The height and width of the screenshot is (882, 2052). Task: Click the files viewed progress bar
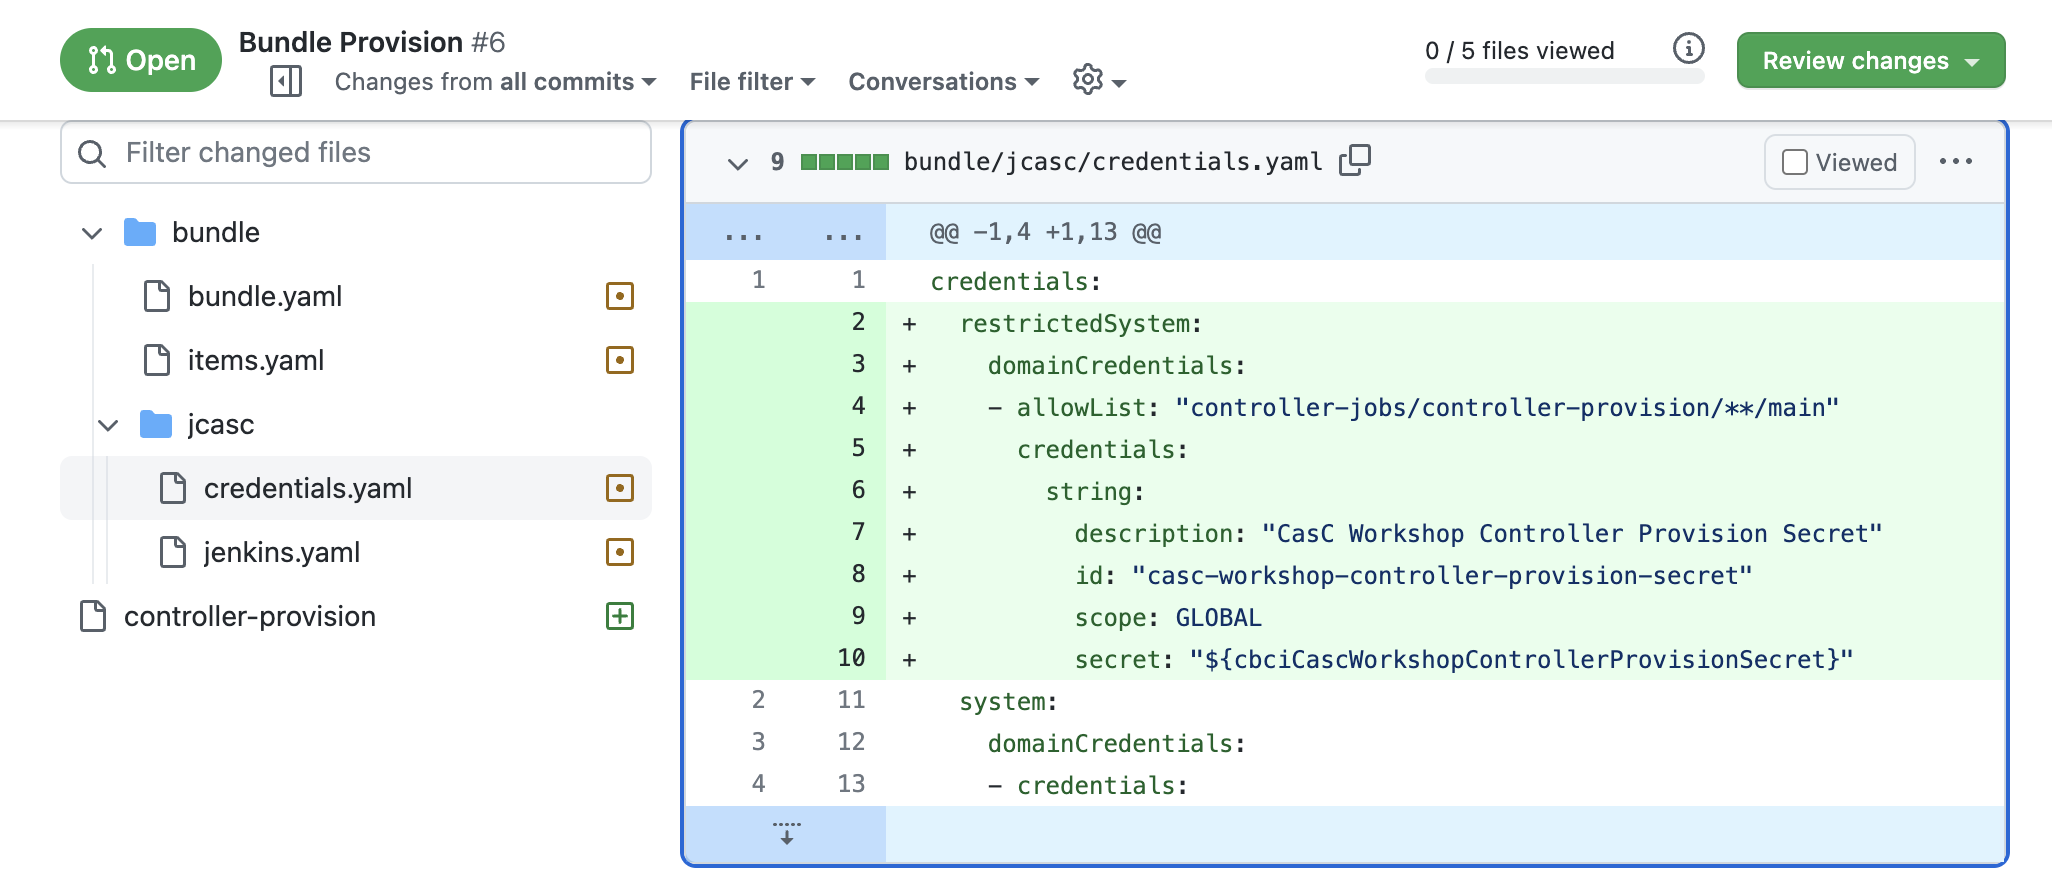click(1564, 77)
